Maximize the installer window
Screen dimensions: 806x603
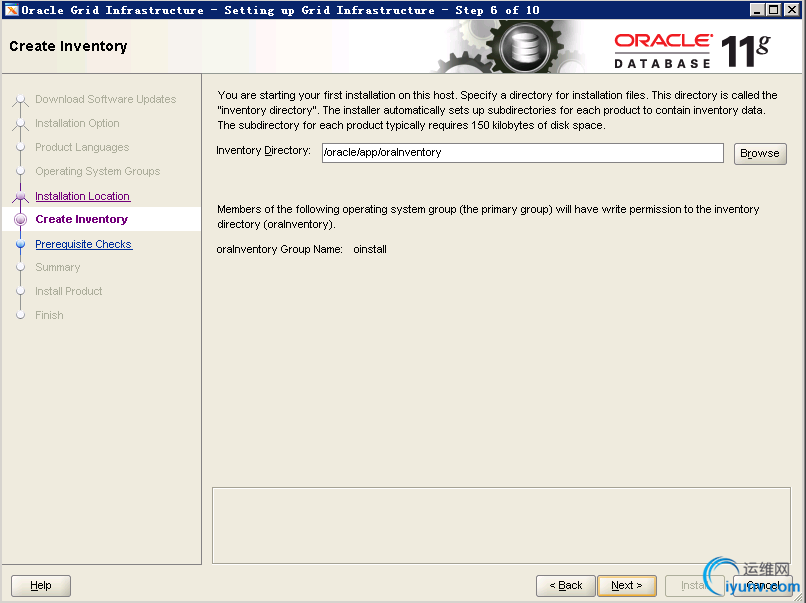click(774, 10)
